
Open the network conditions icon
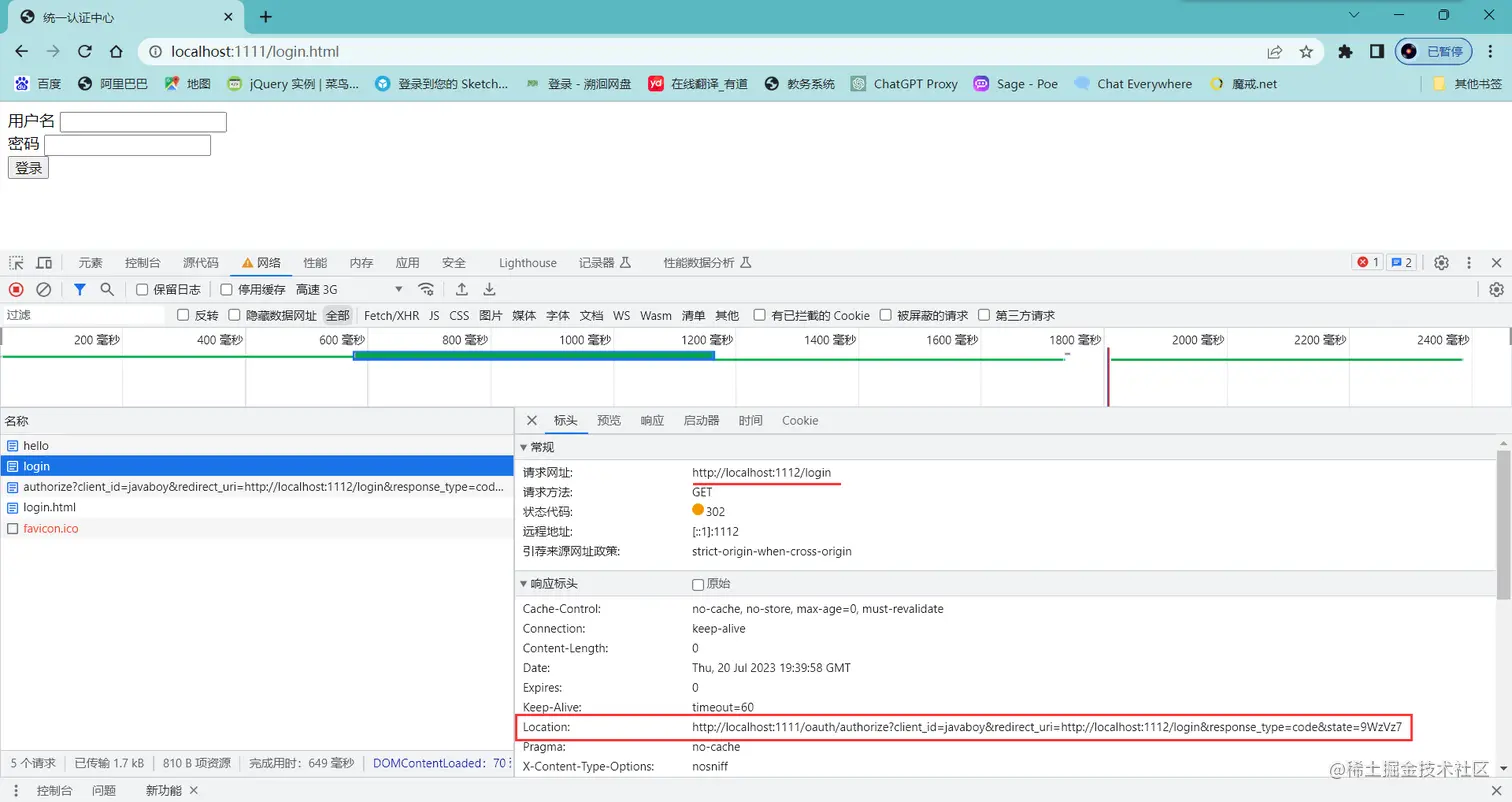(x=426, y=289)
